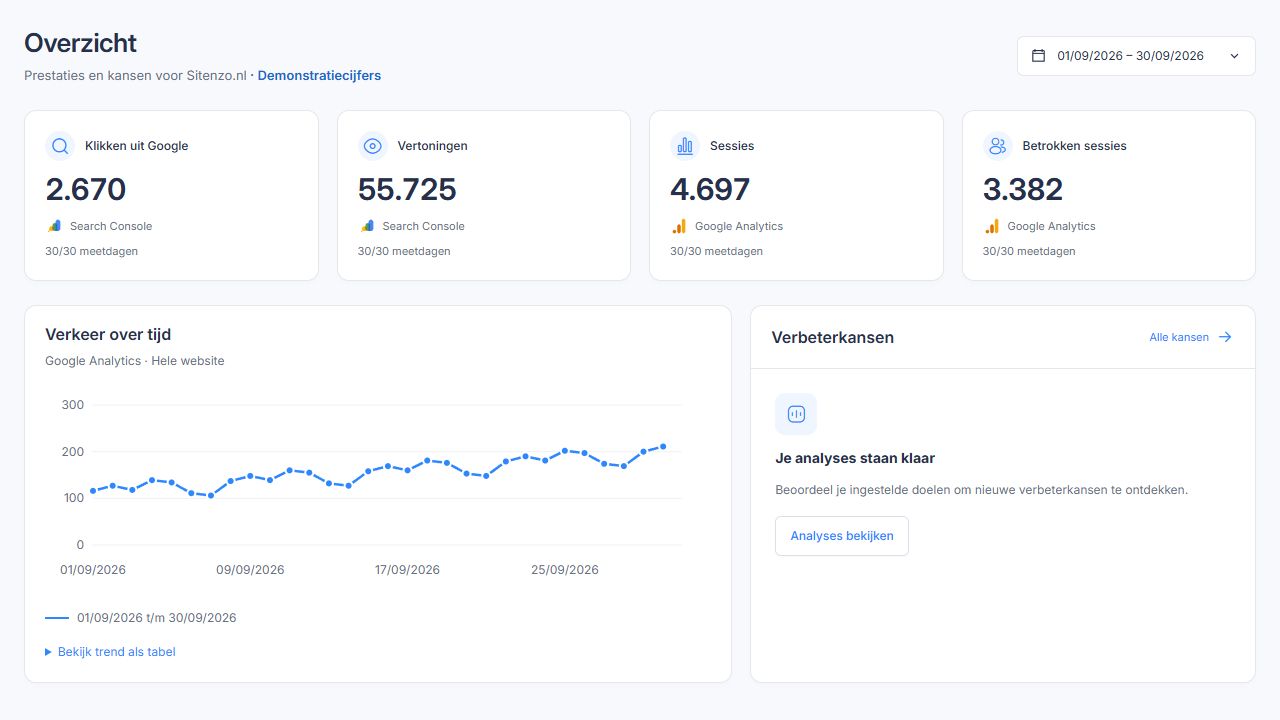Click the magnifier icon on Klikken uit Google card
The width and height of the screenshot is (1280, 720).
point(60,146)
